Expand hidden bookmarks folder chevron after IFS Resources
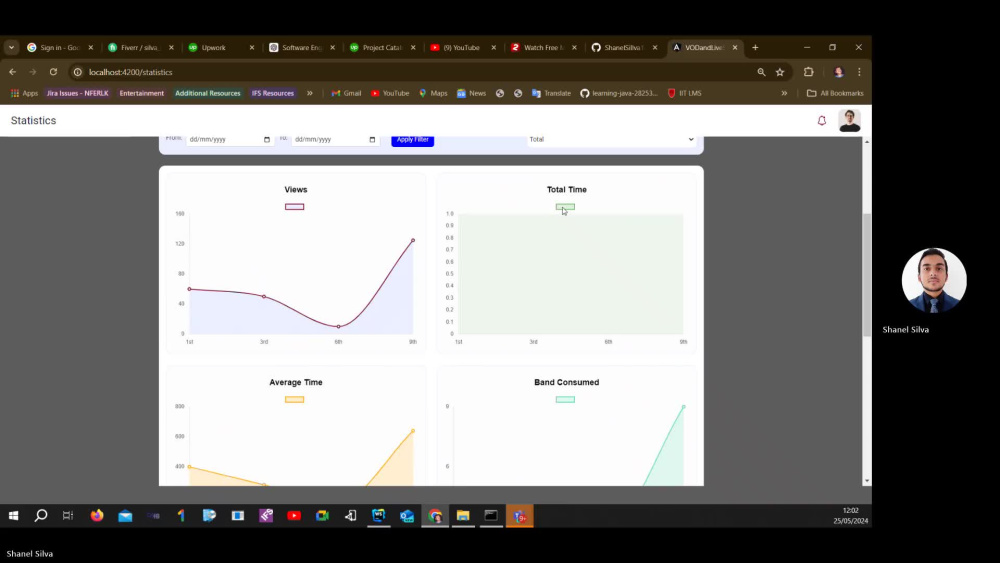 pyautogui.click(x=309, y=93)
